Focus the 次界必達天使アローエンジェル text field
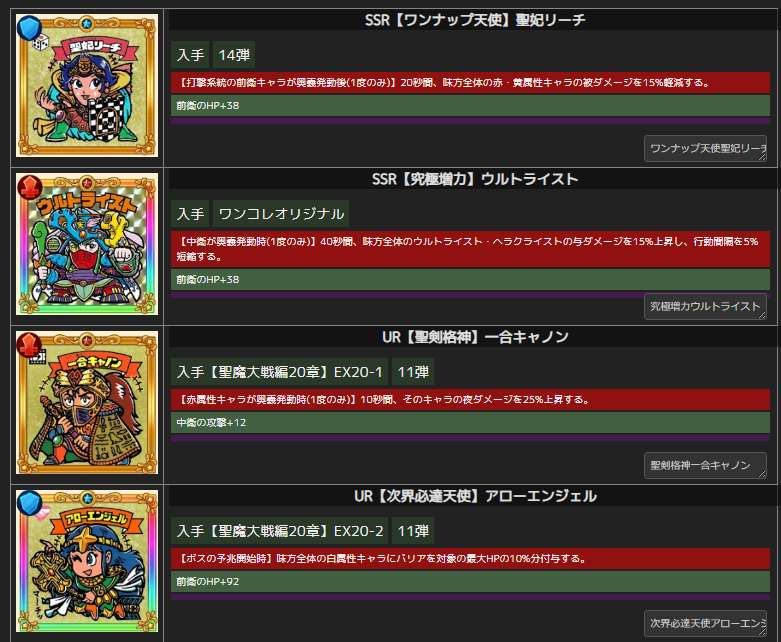781x642 pixels. tap(705, 624)
